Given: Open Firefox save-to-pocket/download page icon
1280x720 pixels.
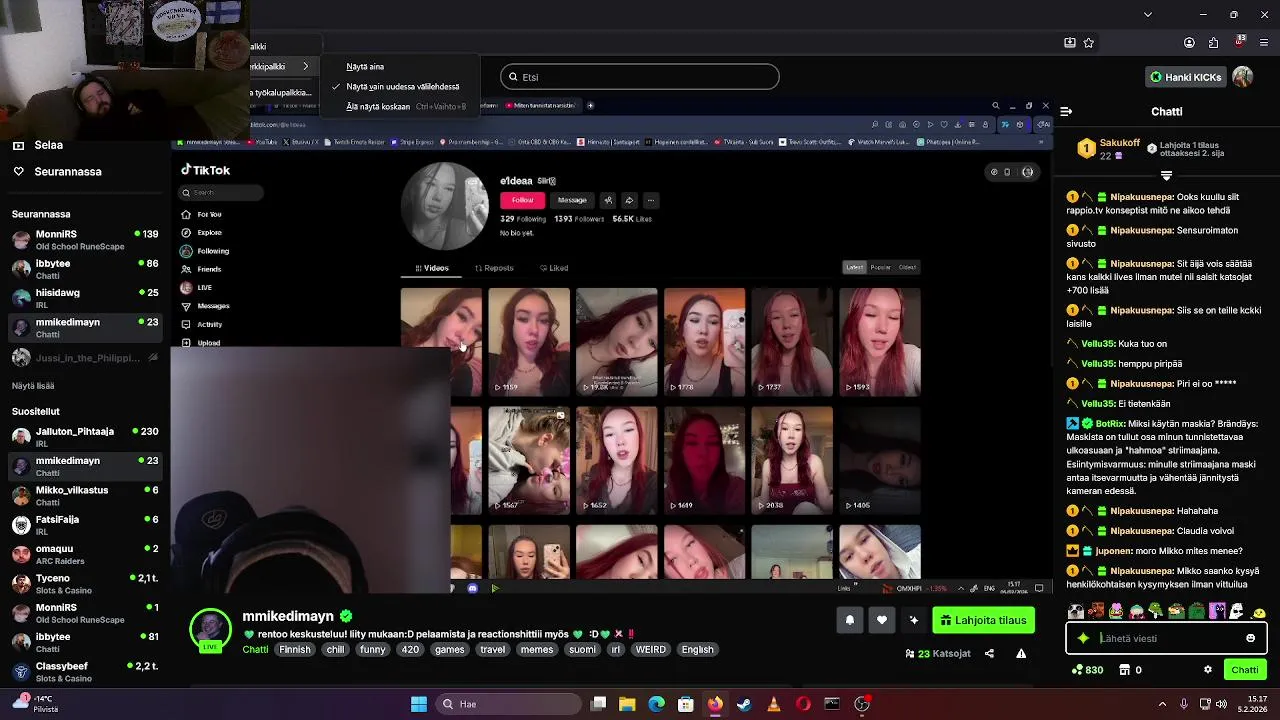Looking at the screenshot, I should [x=1069, y=43].
